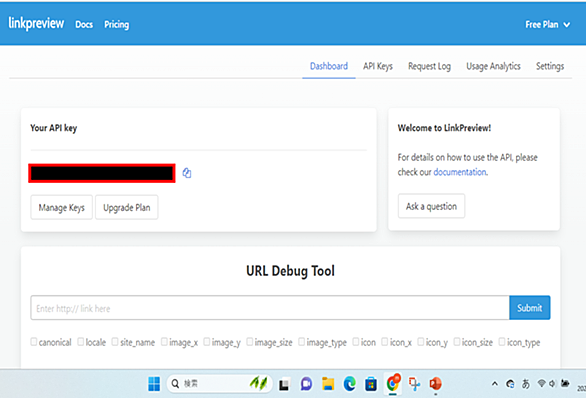Screen dimensions: 586x398
Task: Tick the icon_y checkbox
Action: pos(421,342)
